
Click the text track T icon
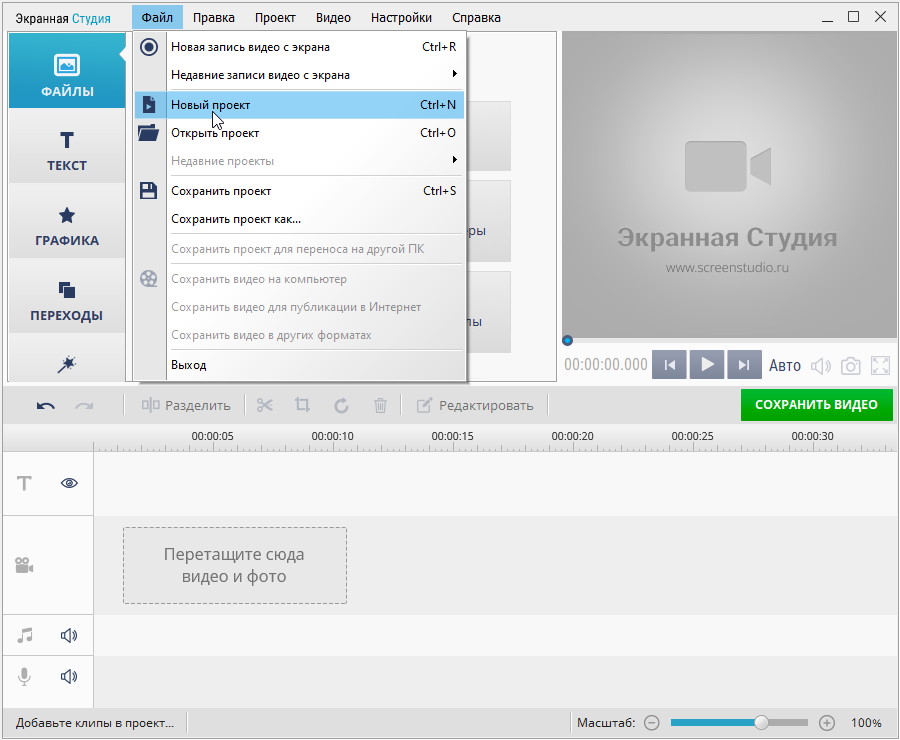pos(24,483)
